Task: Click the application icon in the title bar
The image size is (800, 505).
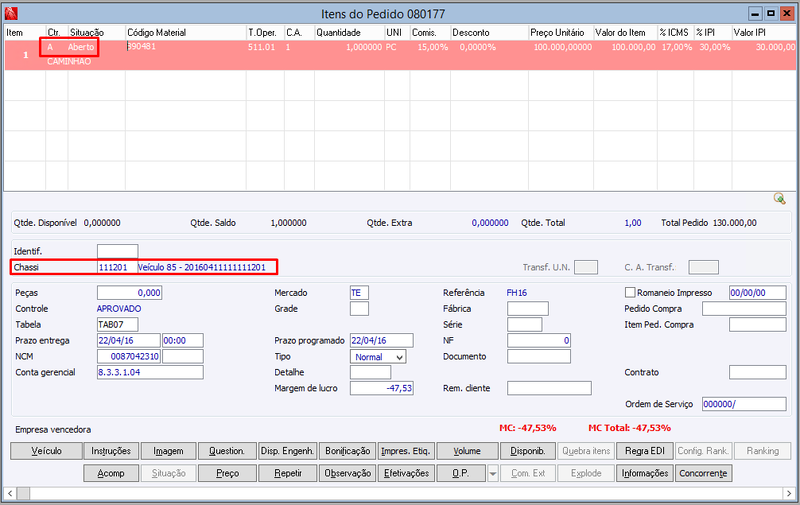Action: click(11, 13)
